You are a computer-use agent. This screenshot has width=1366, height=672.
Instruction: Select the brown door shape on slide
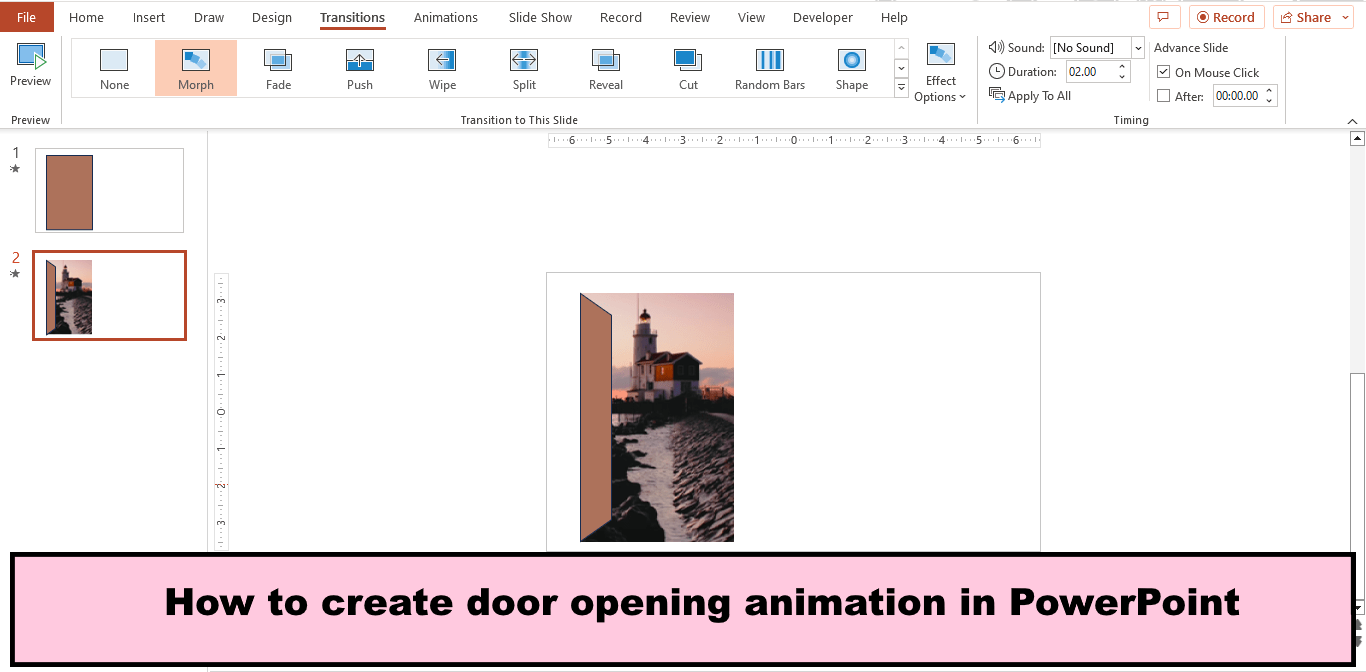[x=595, y=420]
